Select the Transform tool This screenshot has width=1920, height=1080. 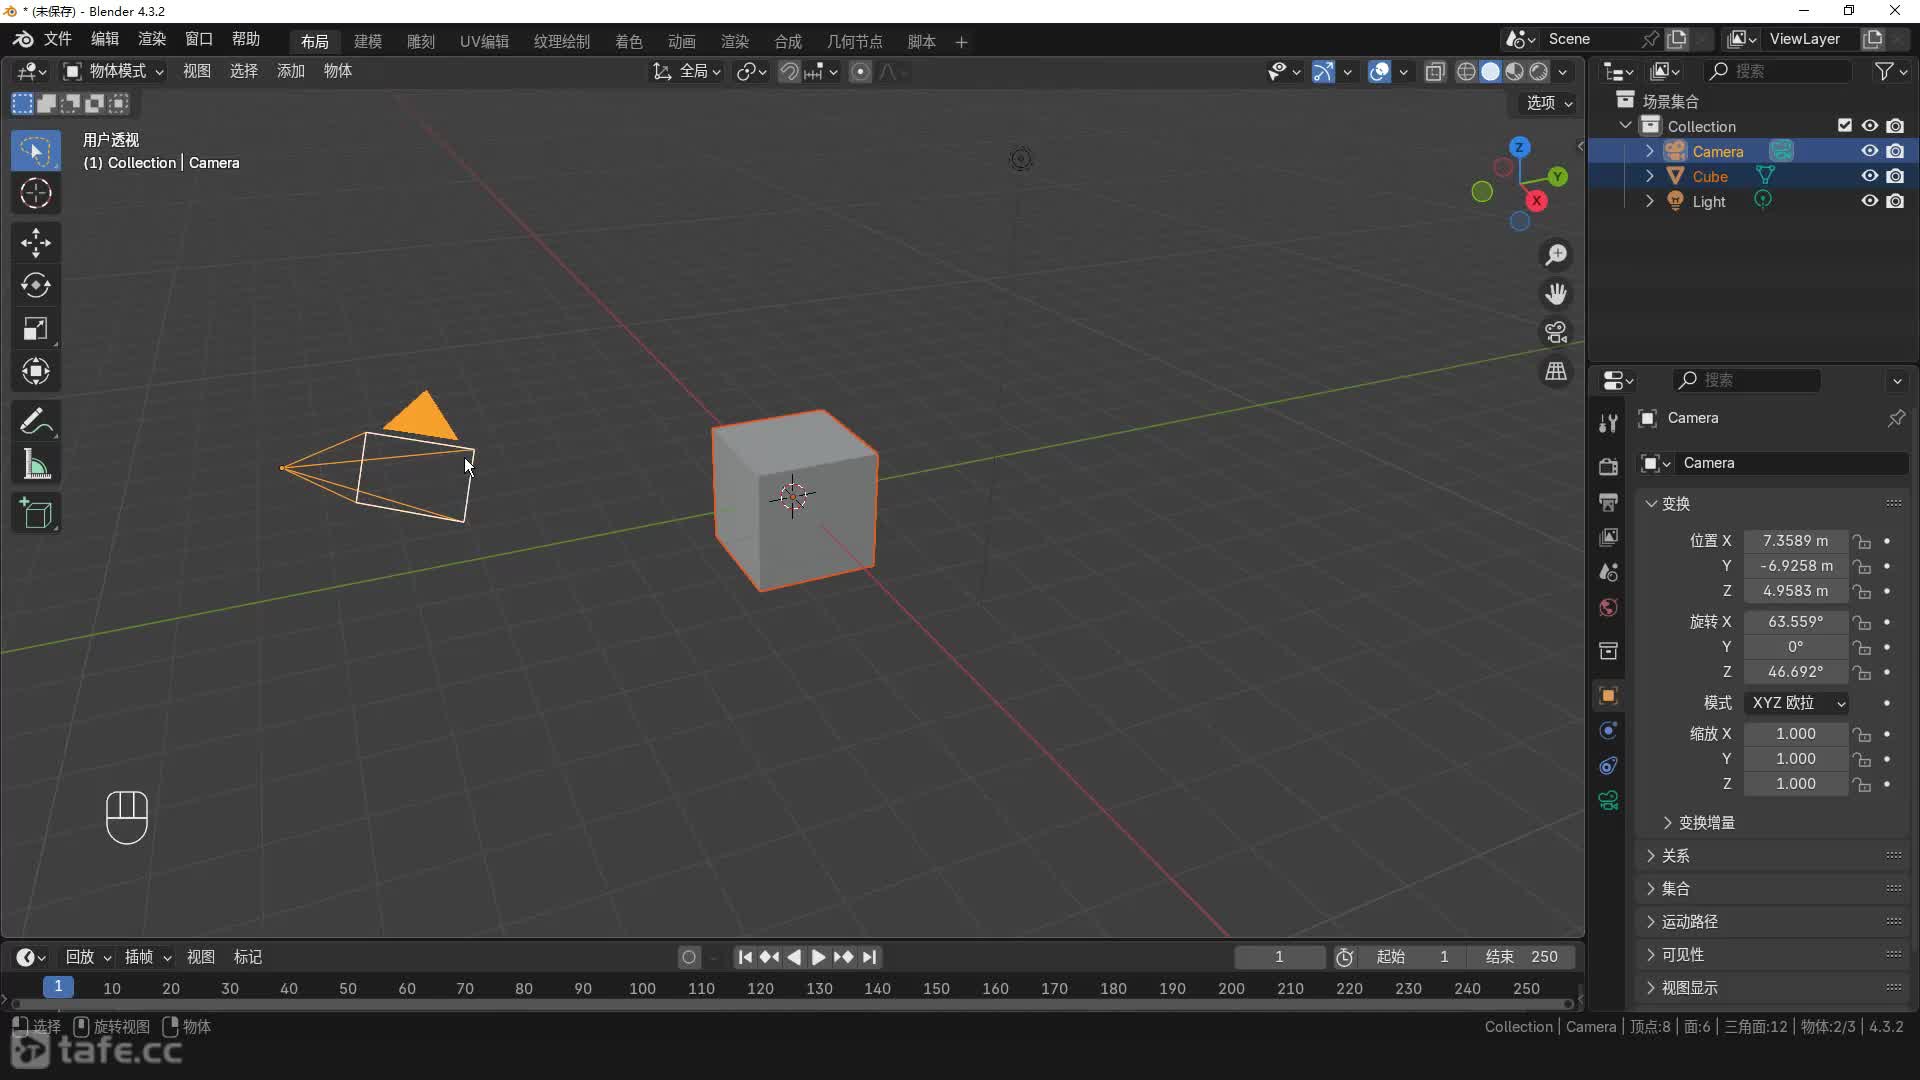pos(36,372)
